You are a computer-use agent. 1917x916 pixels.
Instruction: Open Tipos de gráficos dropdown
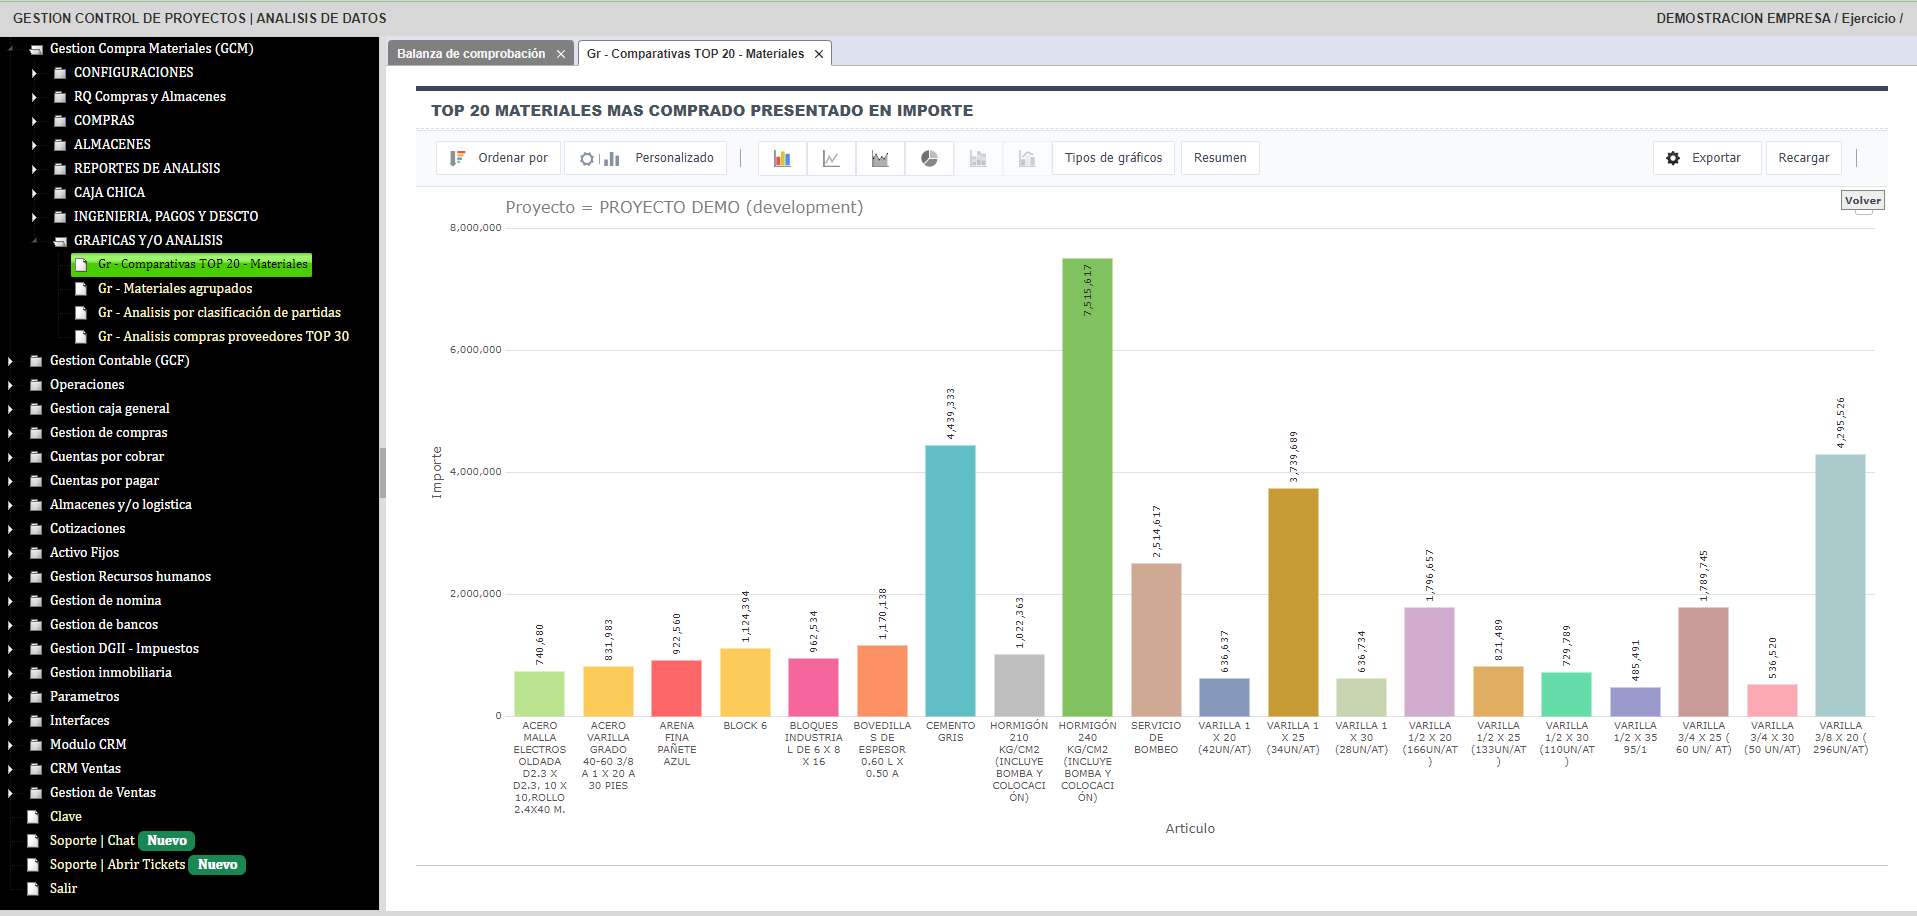1113,158
